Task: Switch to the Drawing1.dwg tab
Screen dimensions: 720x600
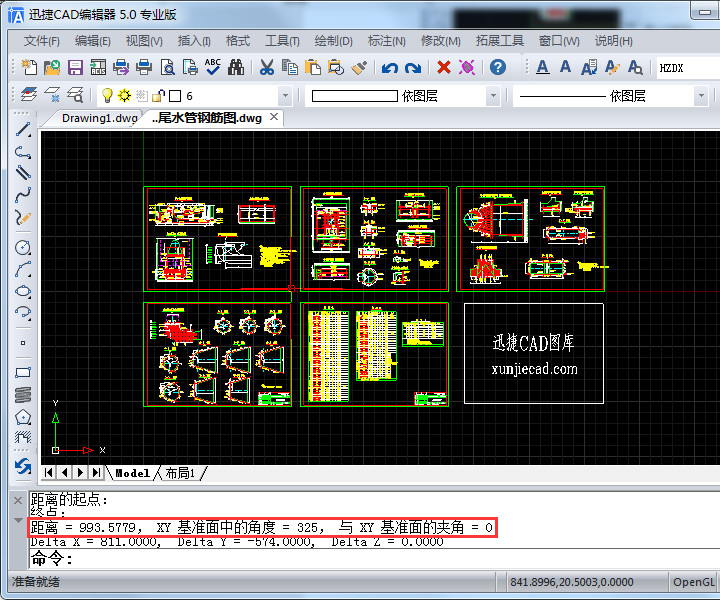Action: pyautogui.click(x=100, y=118)
